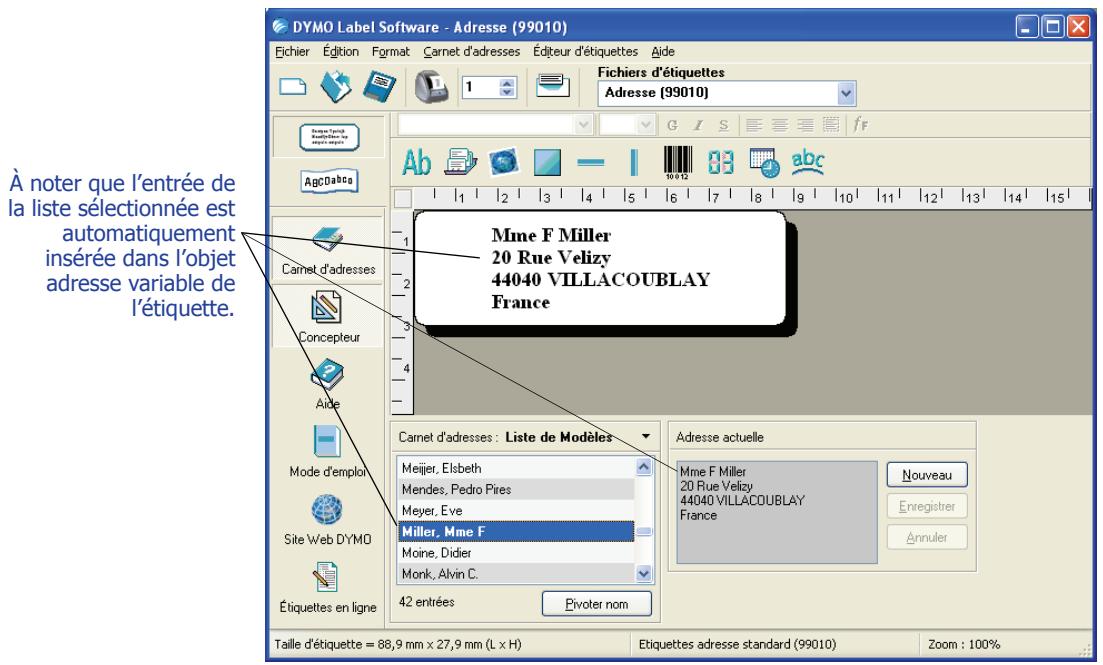Select "Monk, Alvin C." entry
The width and height of the screenshot is (1103, 665).
(516, 574)
